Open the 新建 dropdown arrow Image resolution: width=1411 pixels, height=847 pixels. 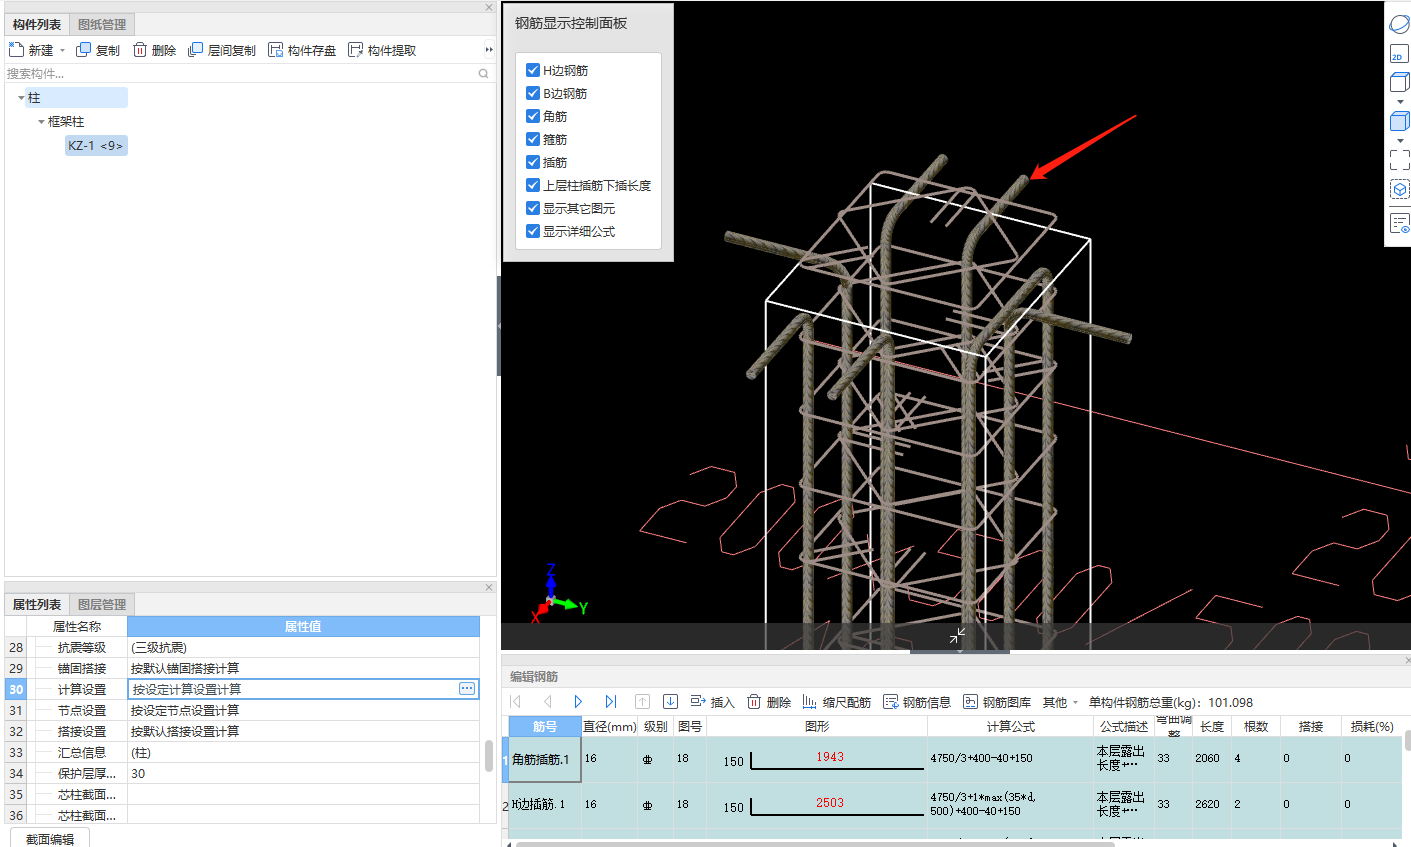[x=62, y=51]
